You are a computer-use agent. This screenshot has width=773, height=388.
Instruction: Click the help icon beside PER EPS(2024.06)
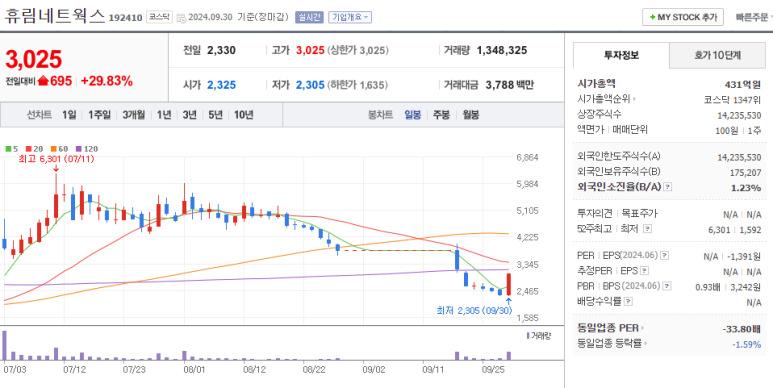tap(665, 255)
